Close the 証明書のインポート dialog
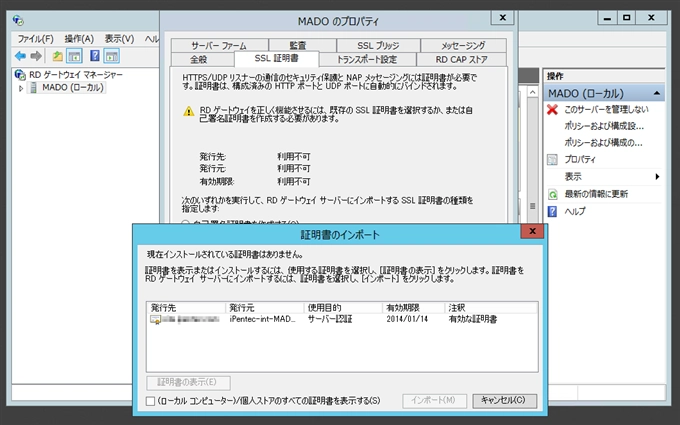680x425 pixels. click(533, 231)
